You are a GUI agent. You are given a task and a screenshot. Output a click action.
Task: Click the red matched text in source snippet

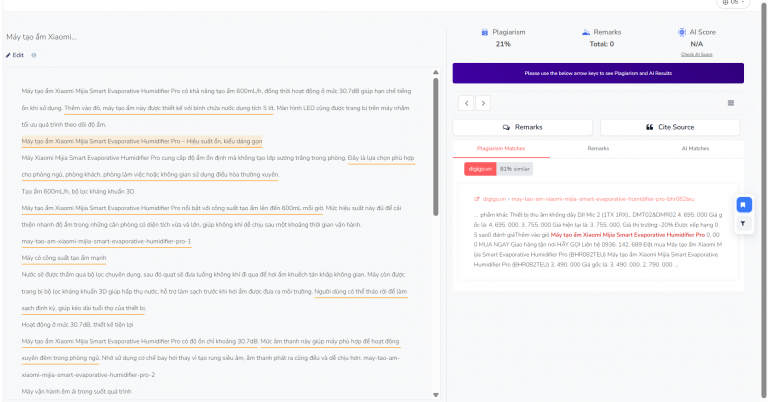pos(627,235)
